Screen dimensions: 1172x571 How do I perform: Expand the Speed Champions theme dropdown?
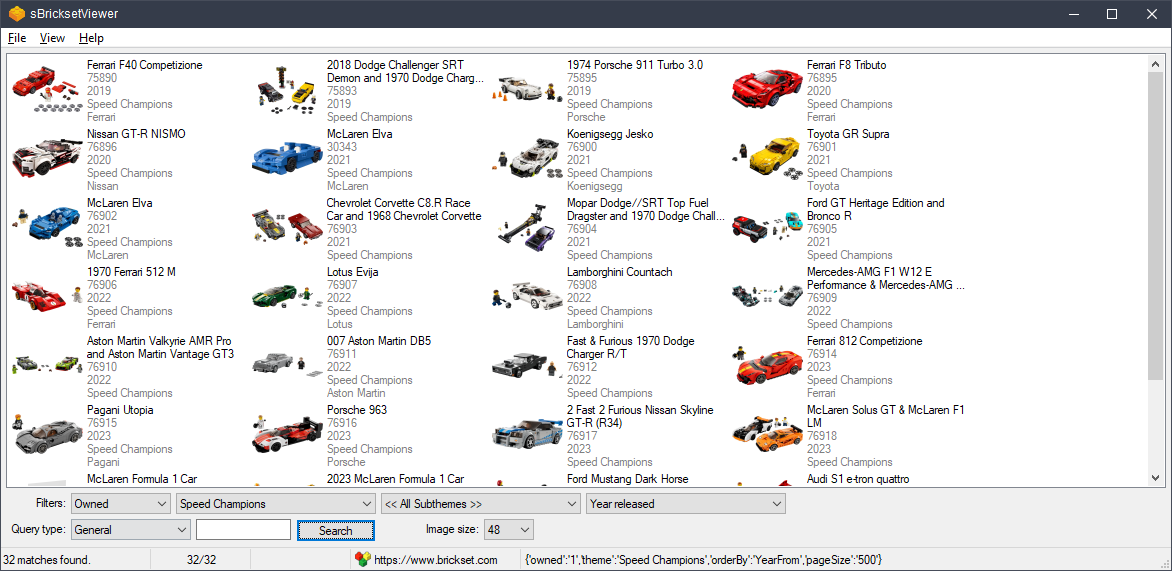tap(275, 504)
